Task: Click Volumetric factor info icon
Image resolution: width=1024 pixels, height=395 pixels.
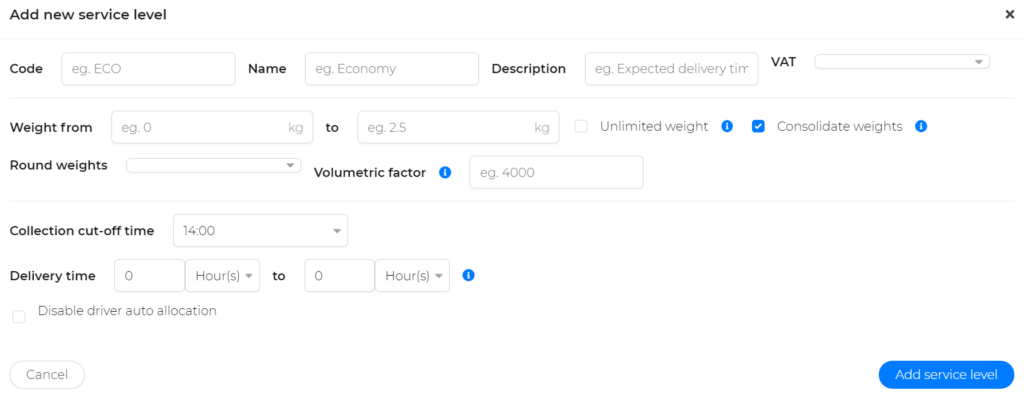Action: click(x=445, y=172)
